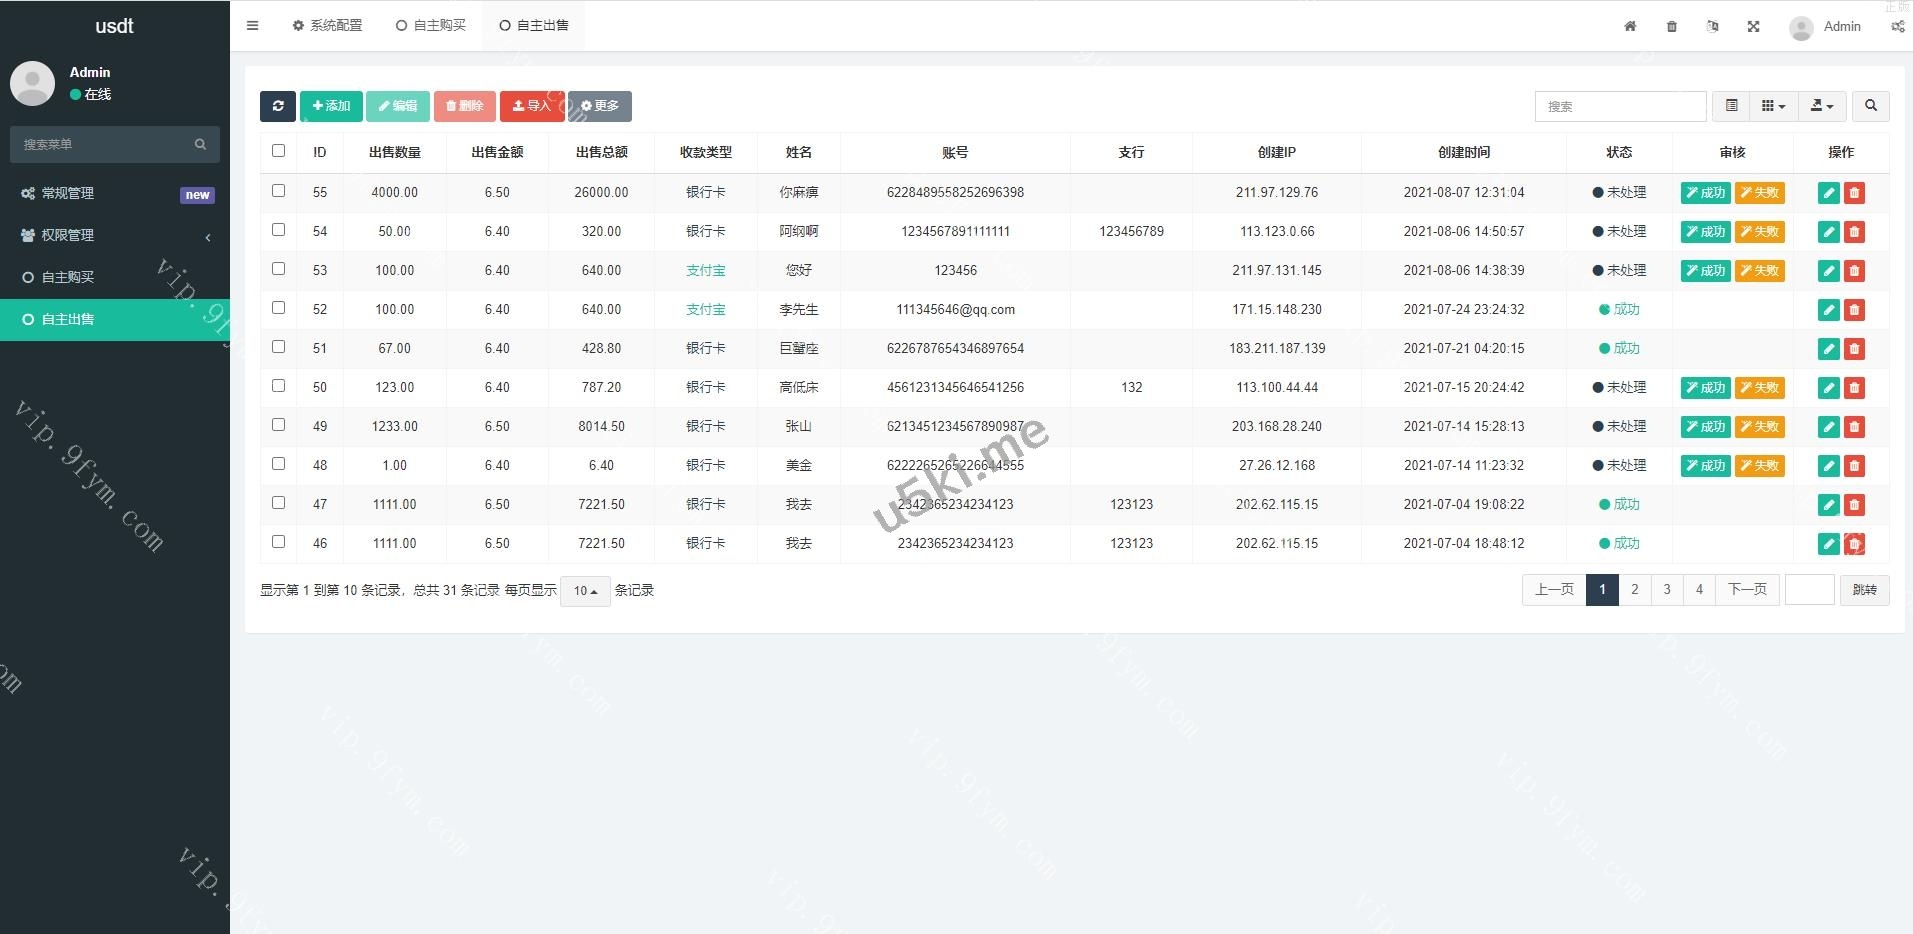
Task: Tick the checkbox for row ID 54
Action: [x=278, y=230]
